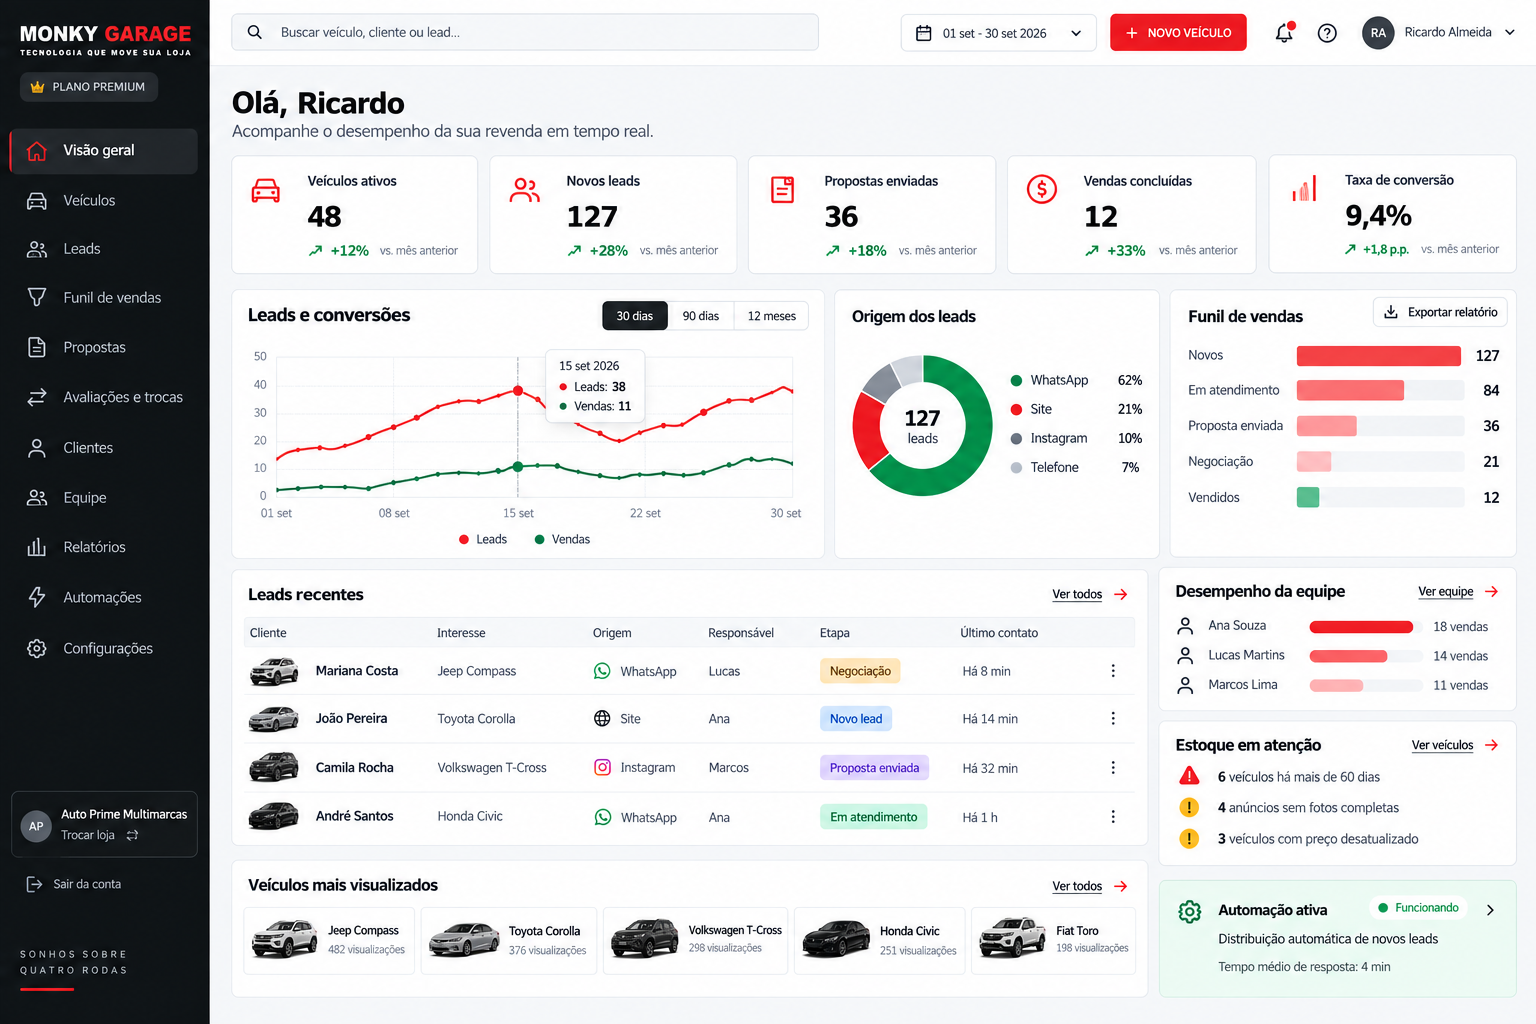Click the search magnifier icon
This screenshot has height=1024, width=1536.
click(x=255, y=32)
